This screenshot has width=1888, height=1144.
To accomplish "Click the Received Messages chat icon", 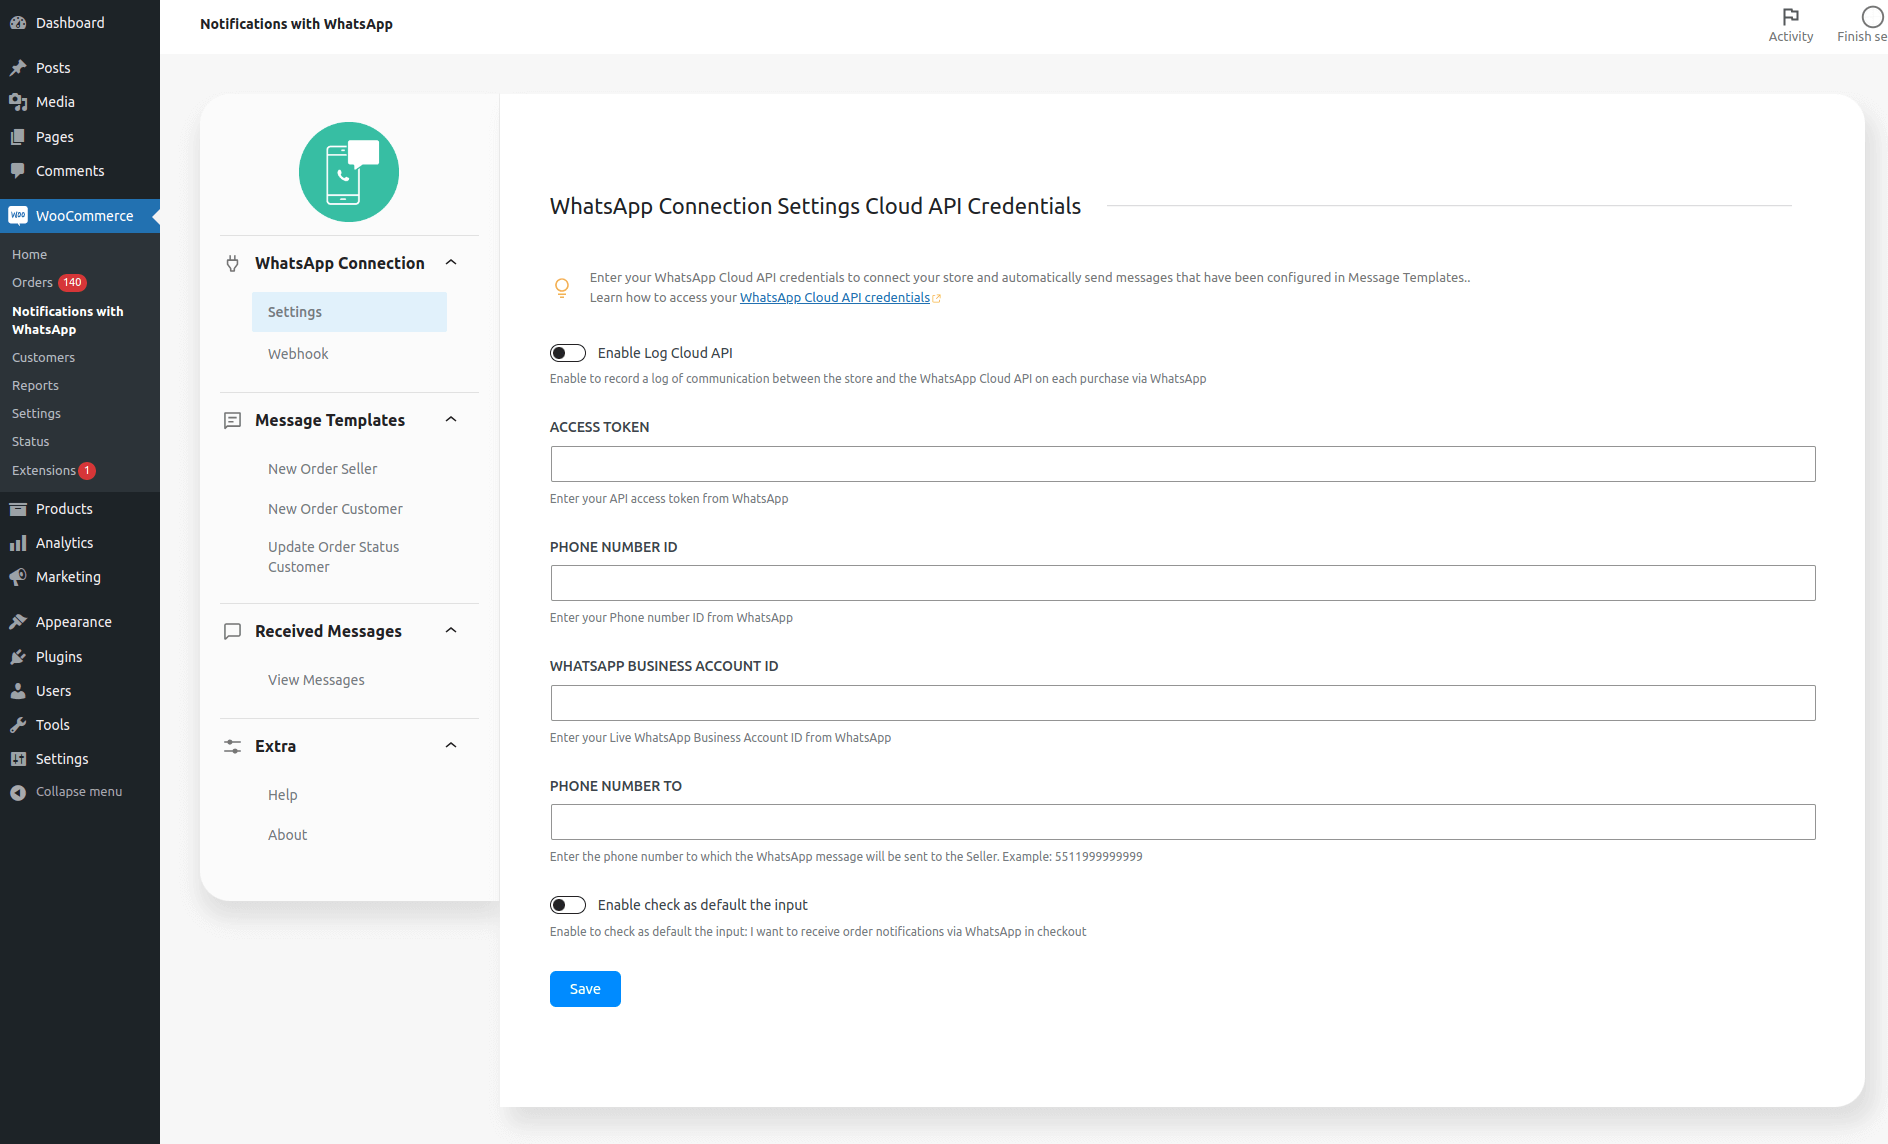I will pos(232,631).
